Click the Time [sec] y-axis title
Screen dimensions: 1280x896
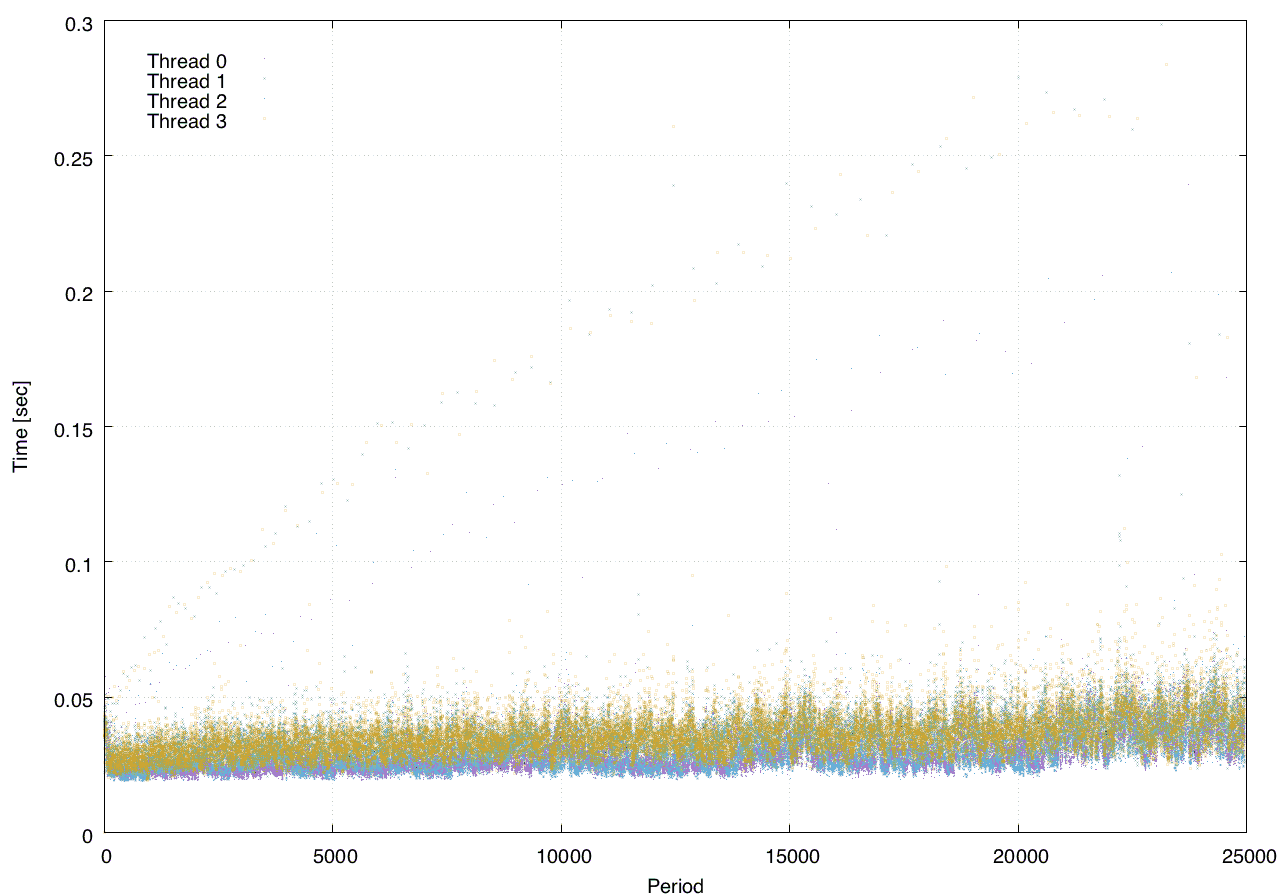pos(21,426)
